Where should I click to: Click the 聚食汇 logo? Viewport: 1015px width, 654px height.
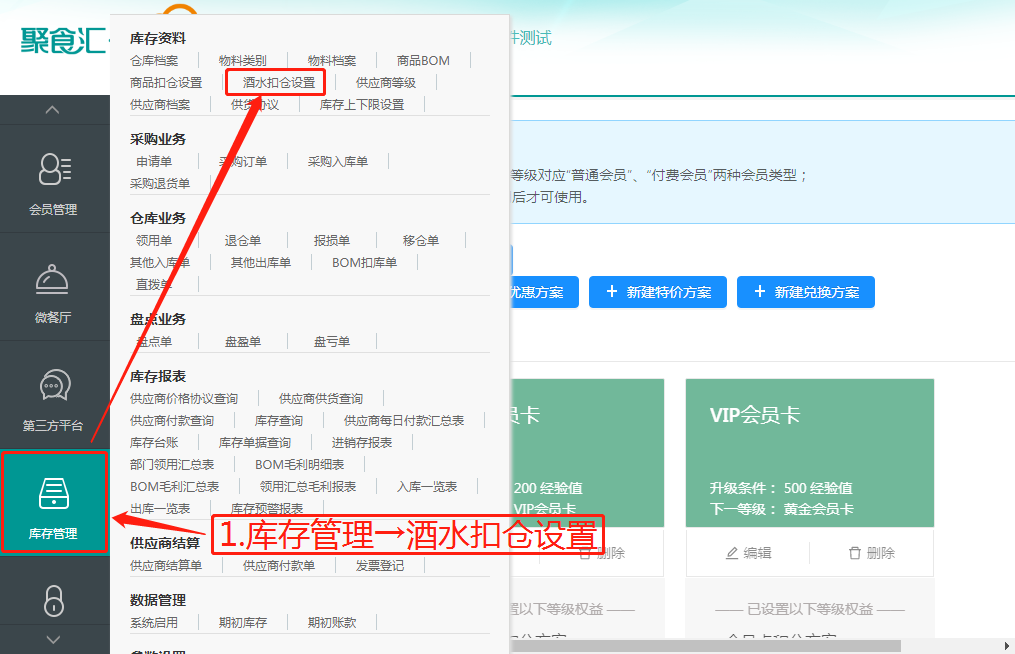(63, 41)
